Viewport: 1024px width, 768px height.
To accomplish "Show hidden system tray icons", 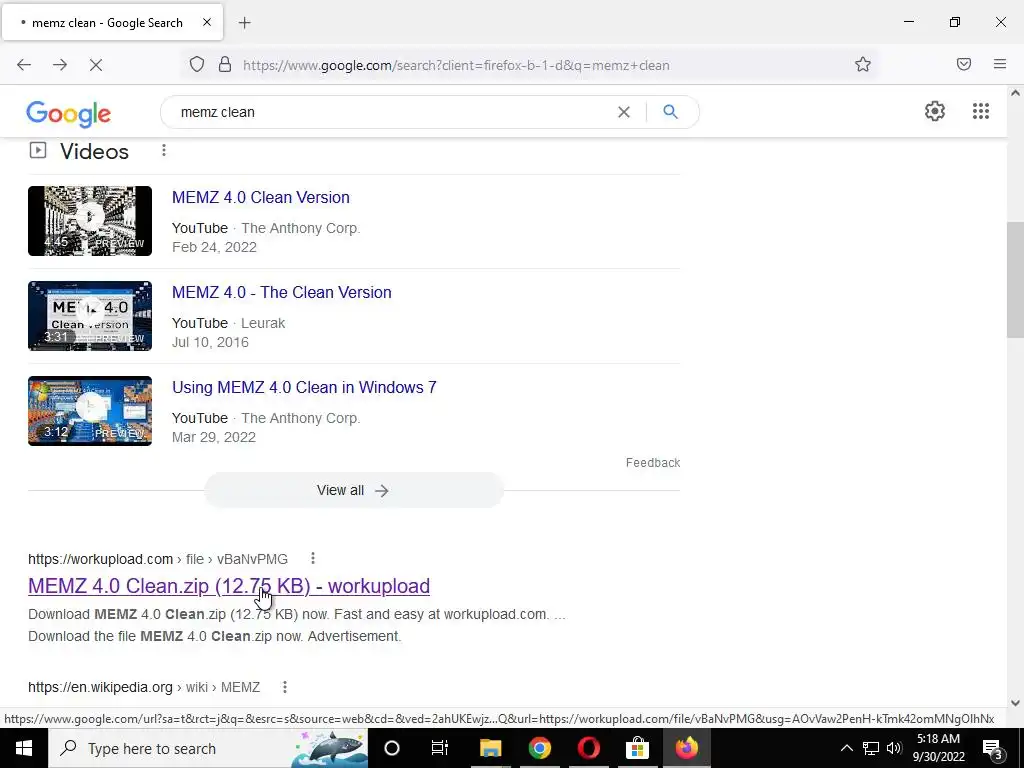I will [846, 748].
